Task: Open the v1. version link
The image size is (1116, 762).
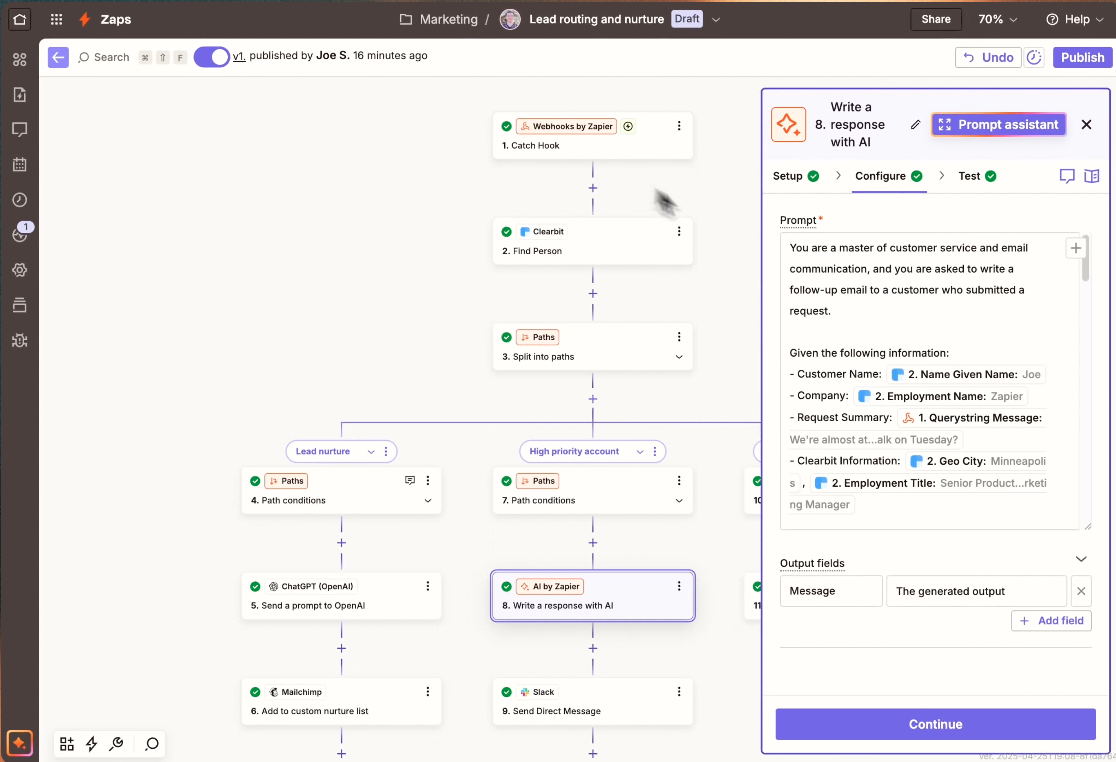Action: (x=239, y=55)
